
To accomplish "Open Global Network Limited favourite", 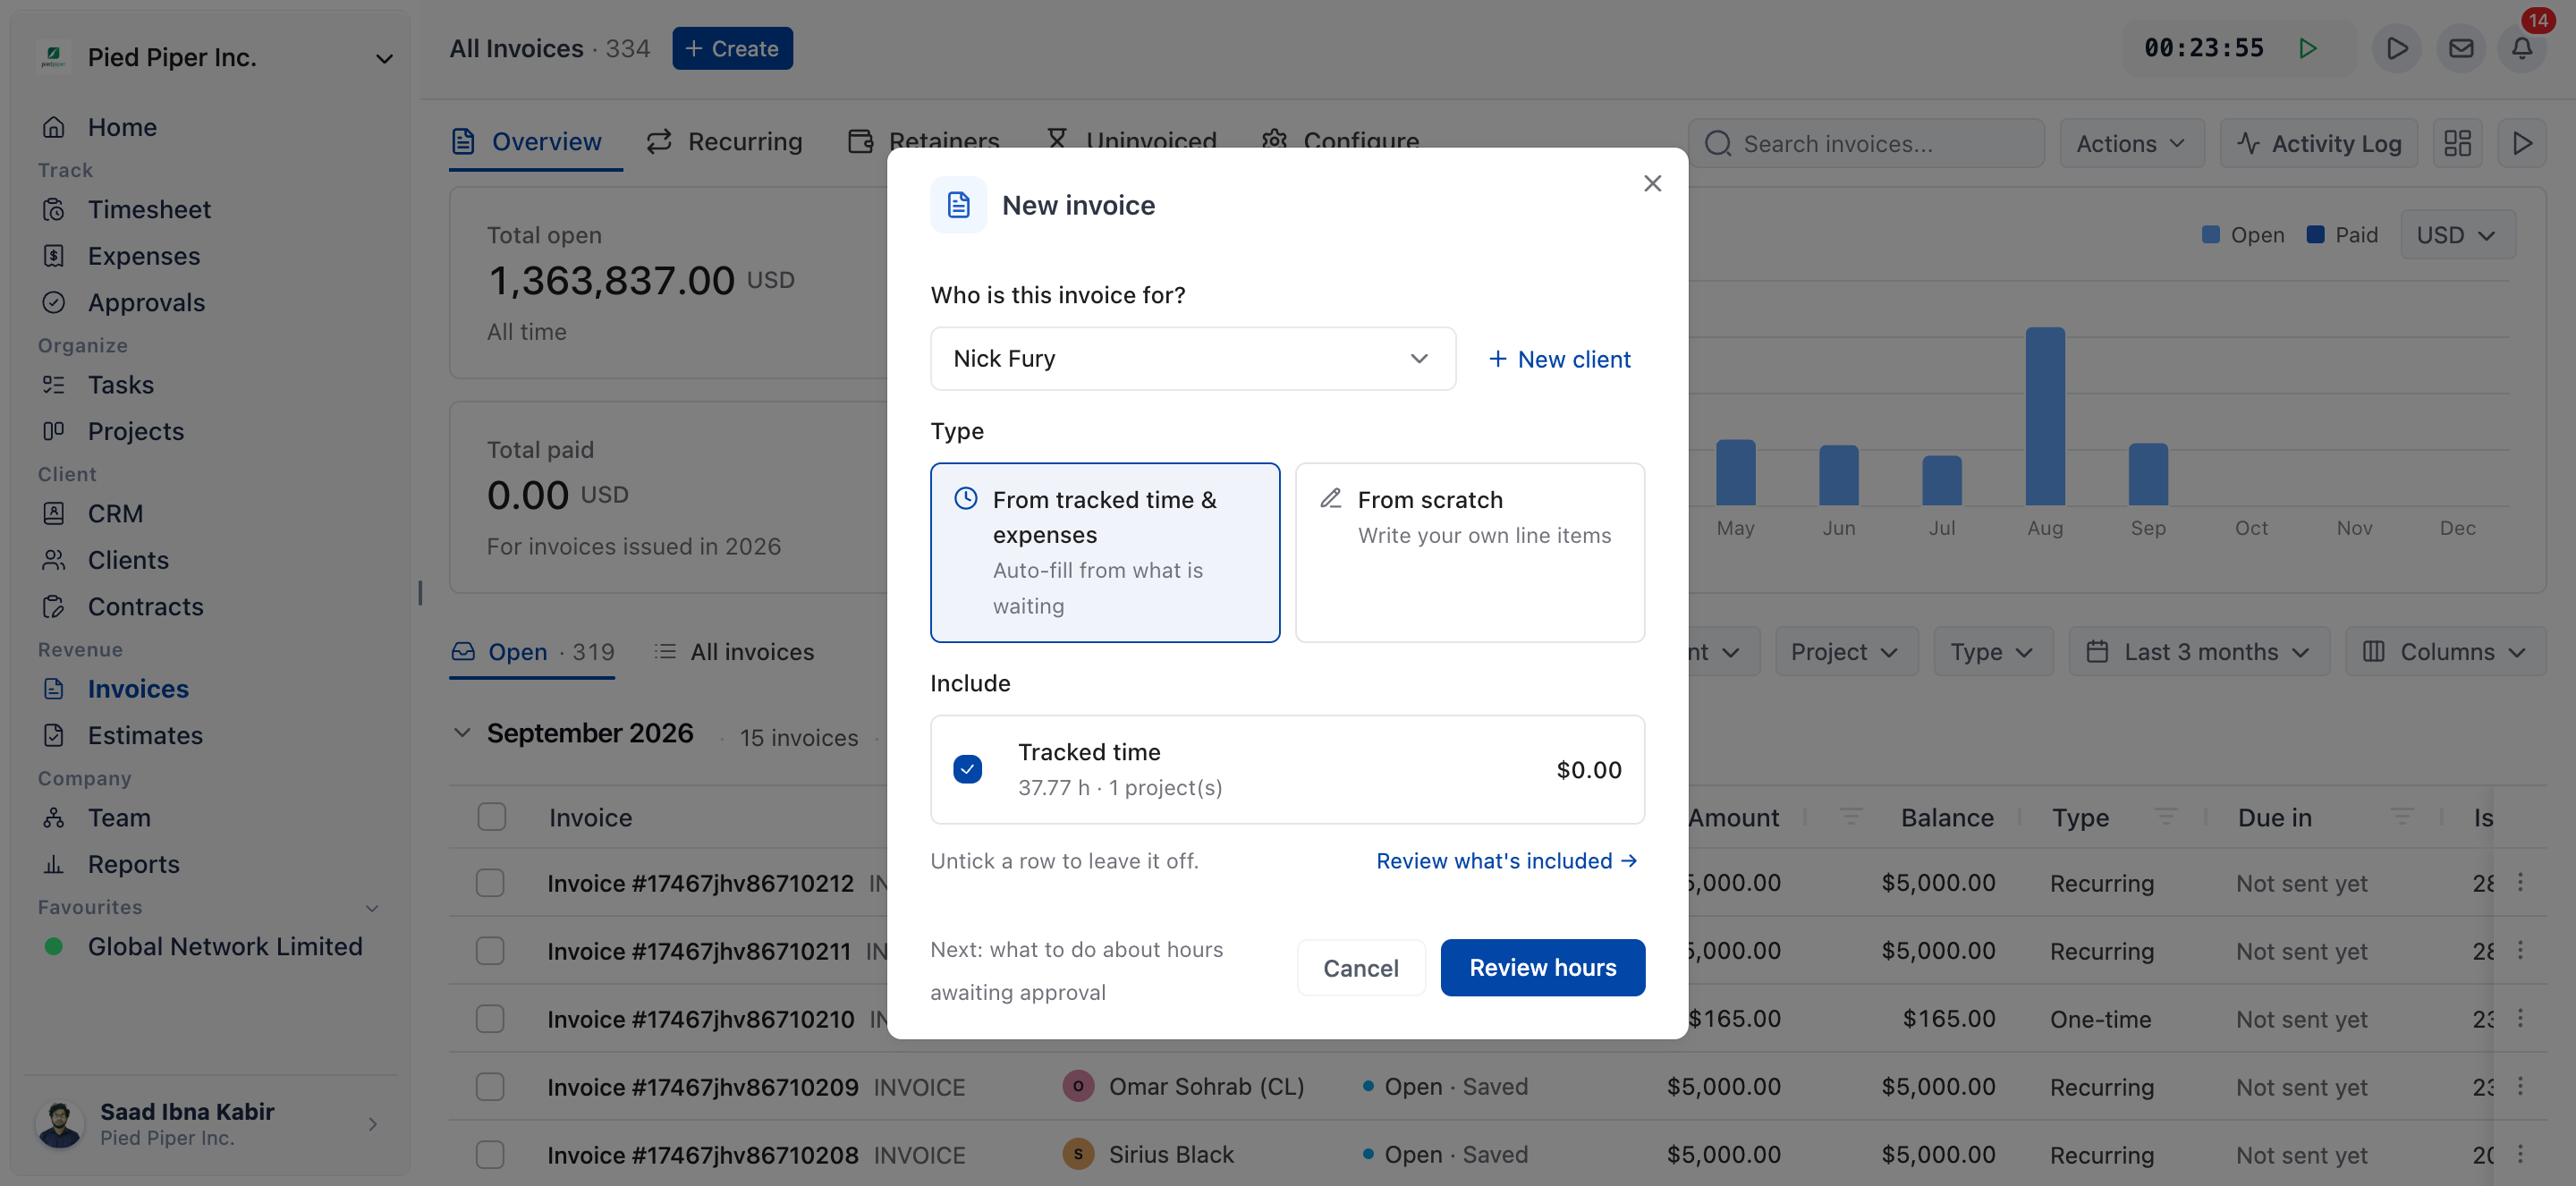I will click(204, 946).
